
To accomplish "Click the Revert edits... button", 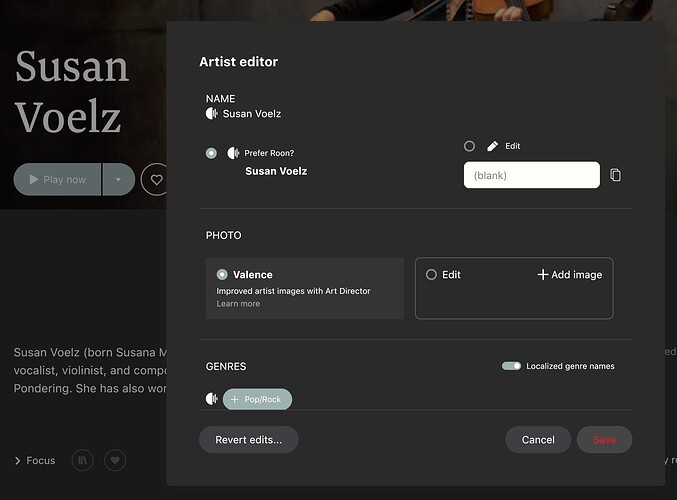I will [x=249, y=440].
